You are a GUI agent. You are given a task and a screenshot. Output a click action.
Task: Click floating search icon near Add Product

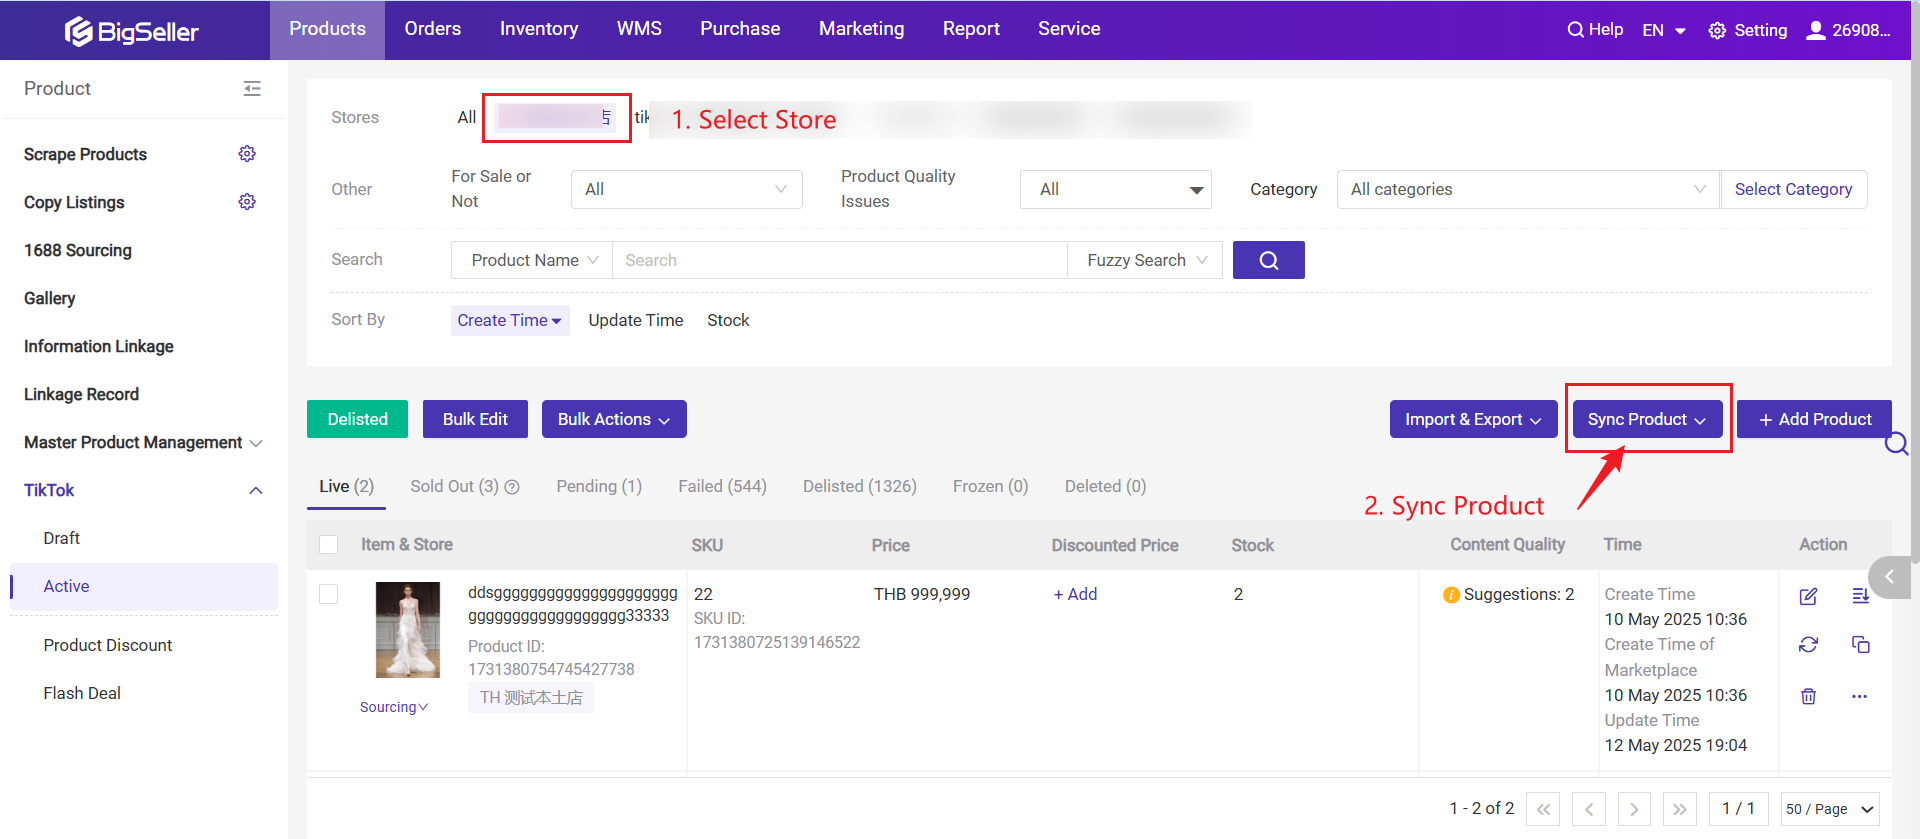pyautogui.click(x=1896, y=444)
